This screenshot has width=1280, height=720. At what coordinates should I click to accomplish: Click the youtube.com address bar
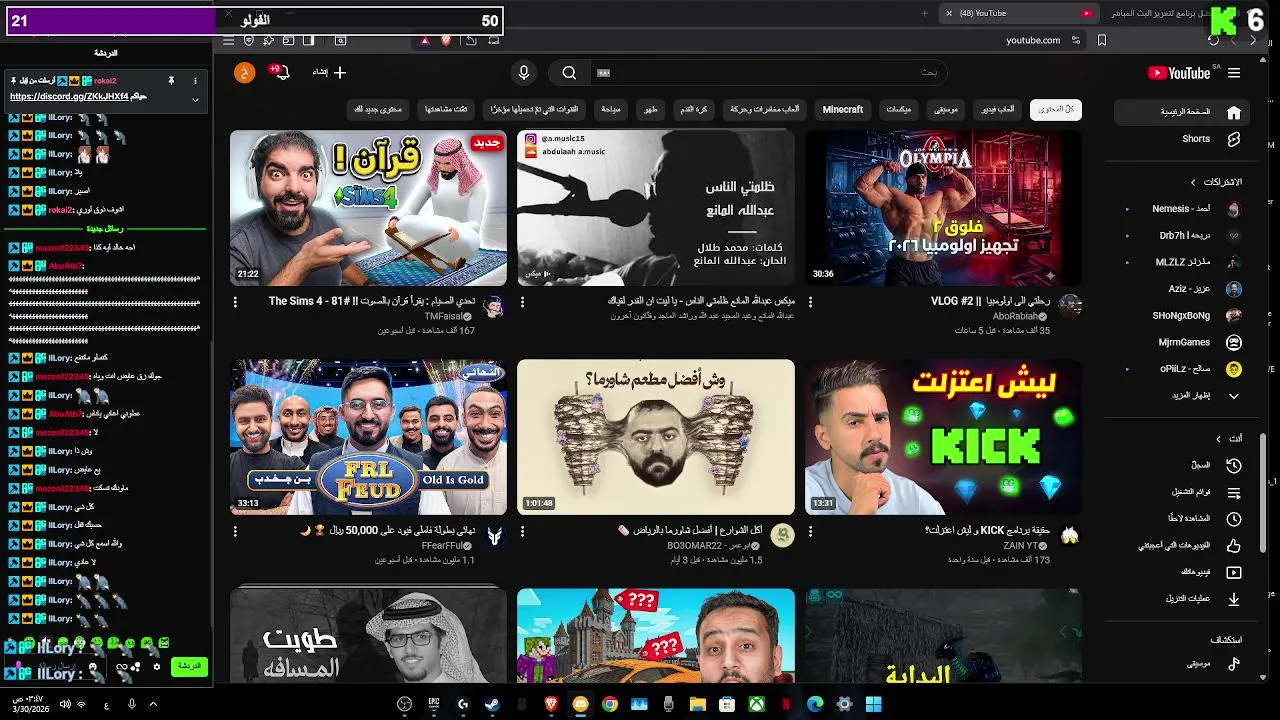[x=1032, y=40]
